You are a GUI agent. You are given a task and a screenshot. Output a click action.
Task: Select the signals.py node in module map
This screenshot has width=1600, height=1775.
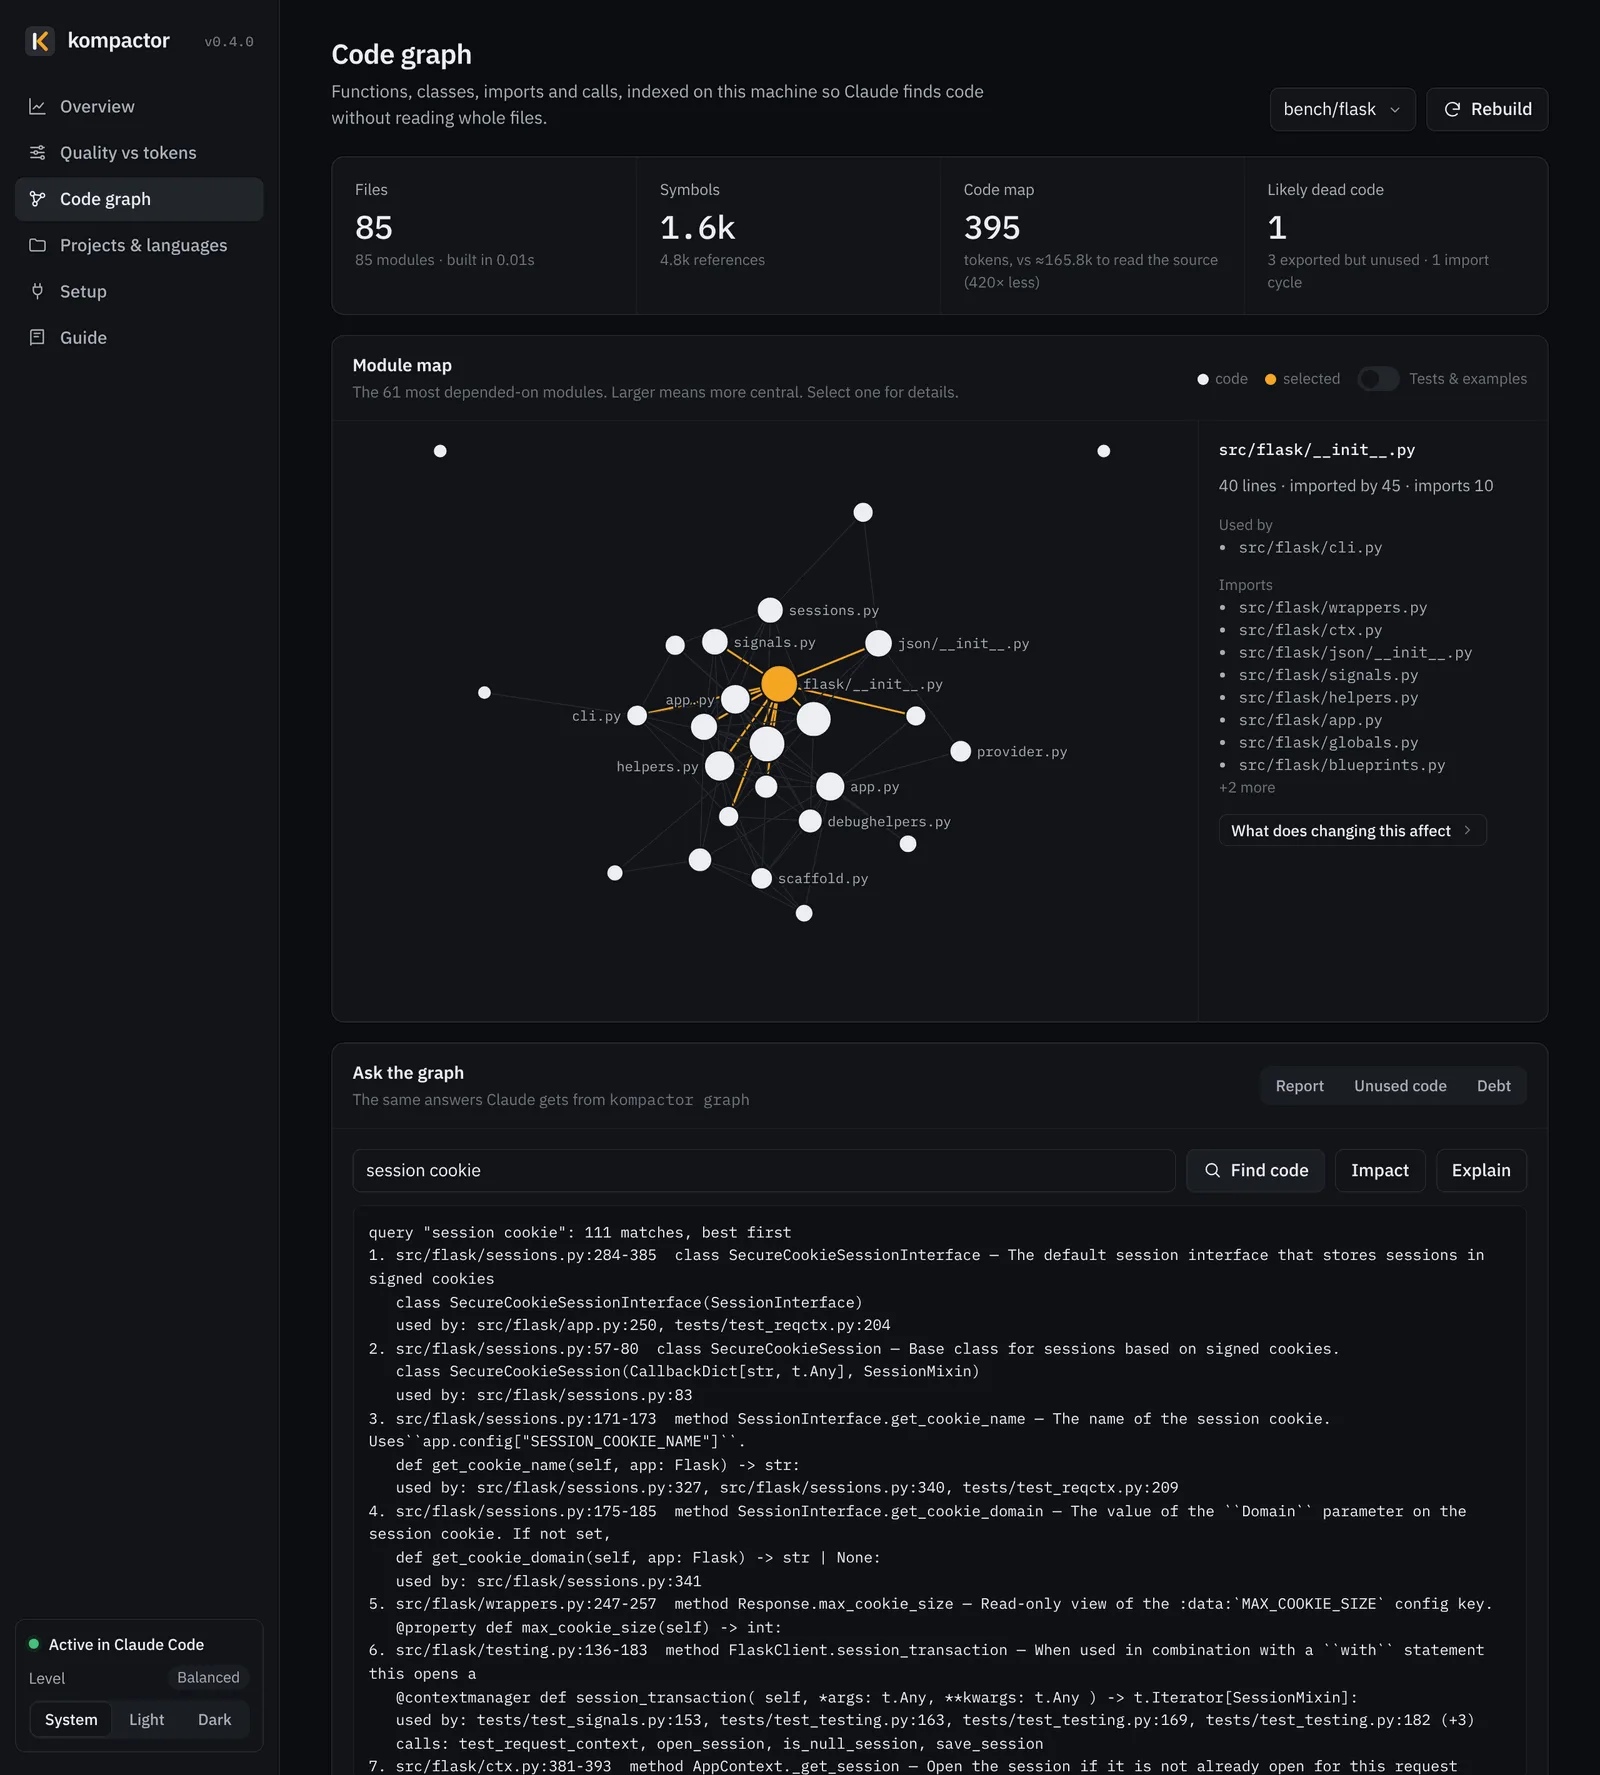coord(715,642)
